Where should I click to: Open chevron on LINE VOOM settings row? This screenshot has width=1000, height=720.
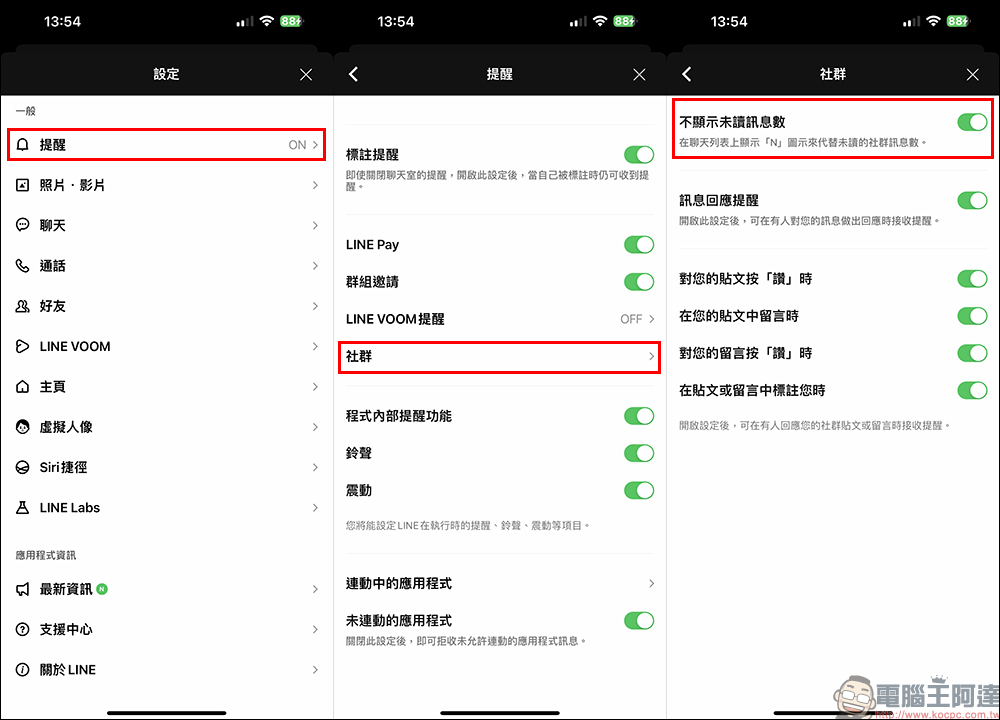[315, 346]
